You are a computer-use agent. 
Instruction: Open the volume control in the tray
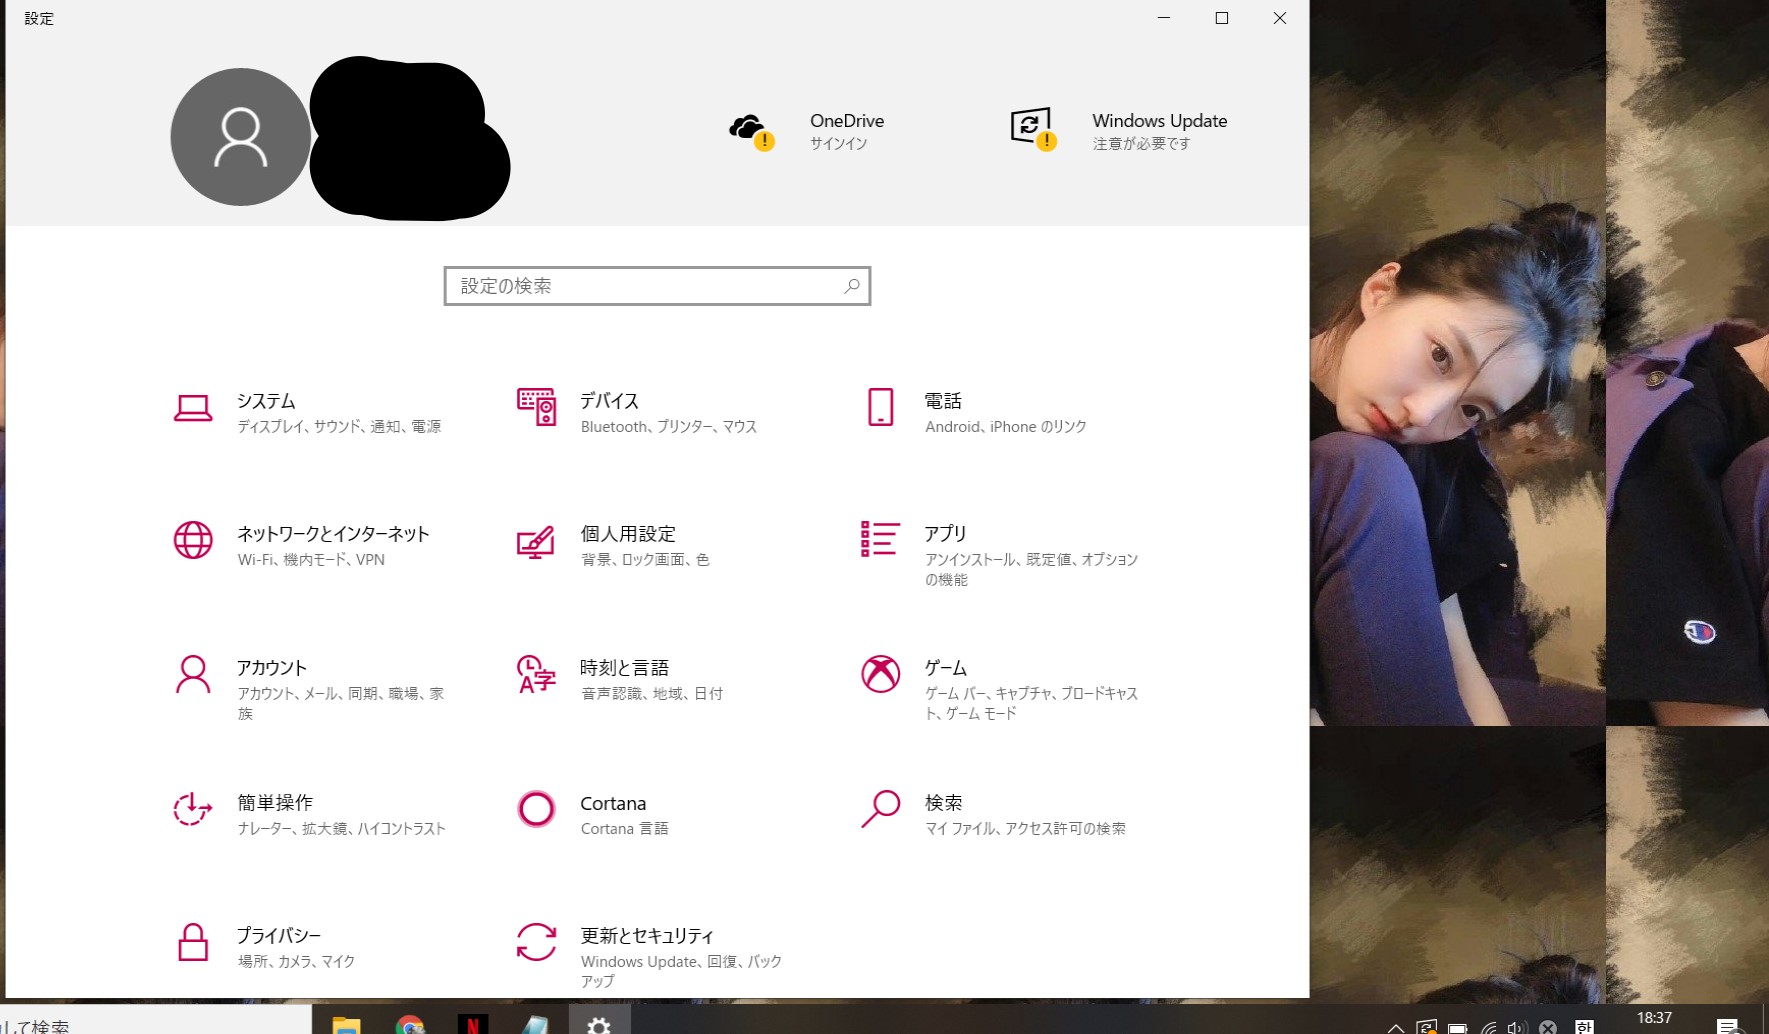click(x=1518, y=1028)
